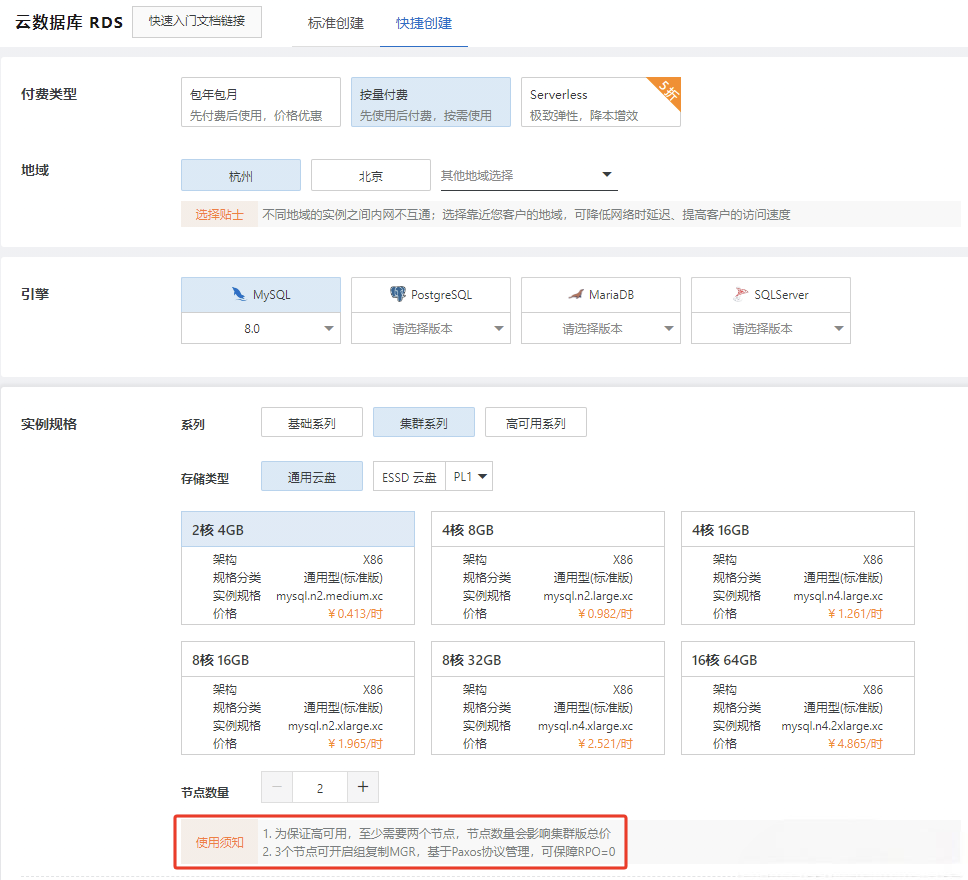Viewport: 968px width, 880px height.
Task: Click spec name mysql.n2.large.xc
Action: (x=588, y=596)
